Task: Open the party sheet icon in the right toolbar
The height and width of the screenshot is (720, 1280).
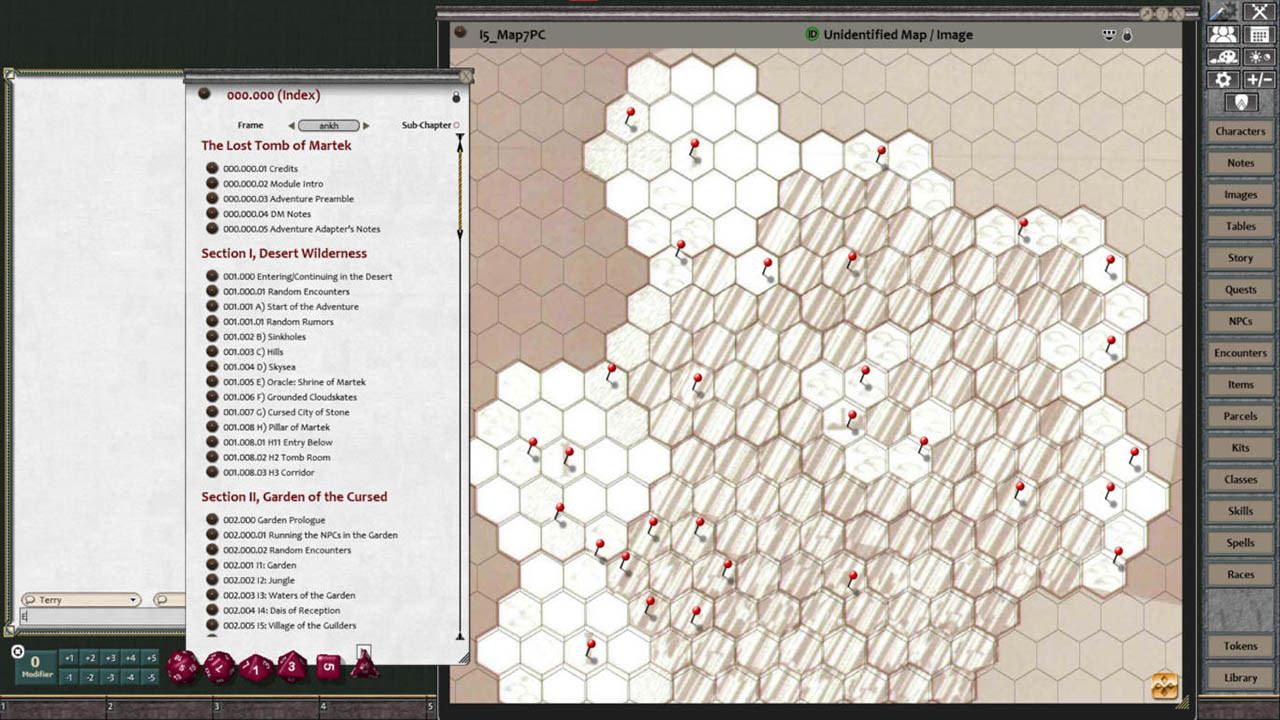Action: [x=1224, y=34]
